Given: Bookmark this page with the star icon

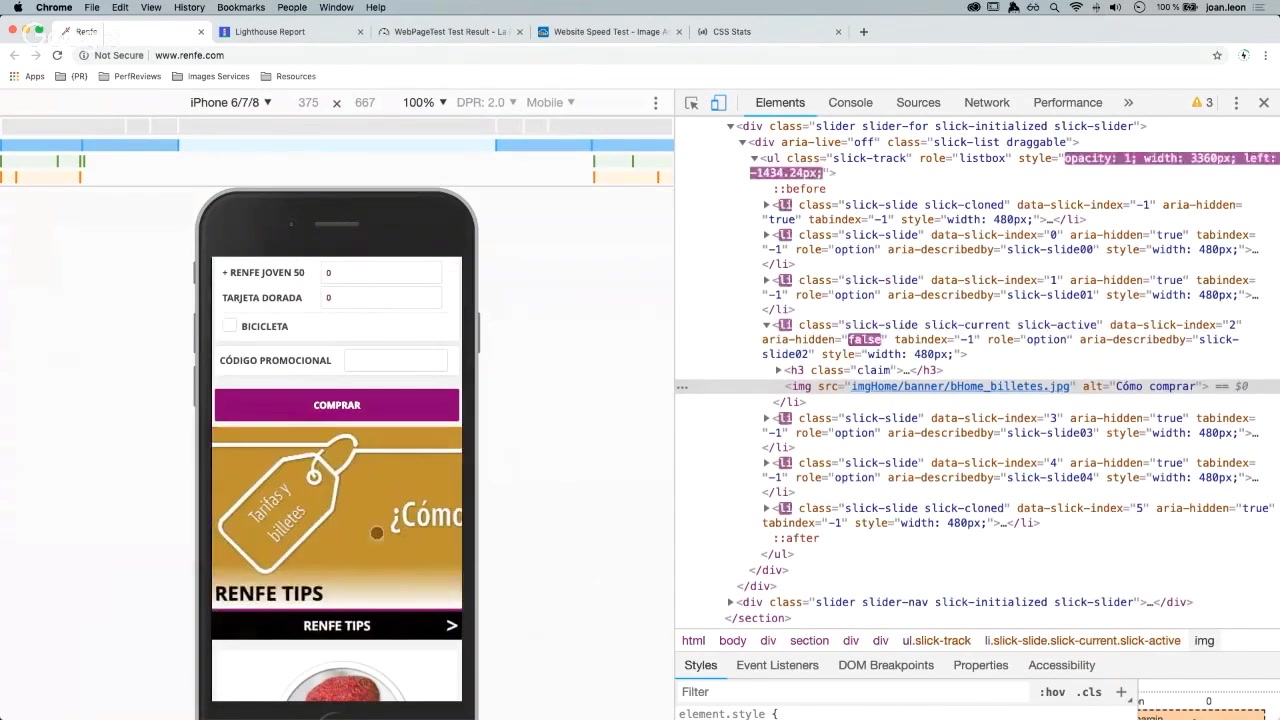Looking at the screenshot, I should point(1217,56).
